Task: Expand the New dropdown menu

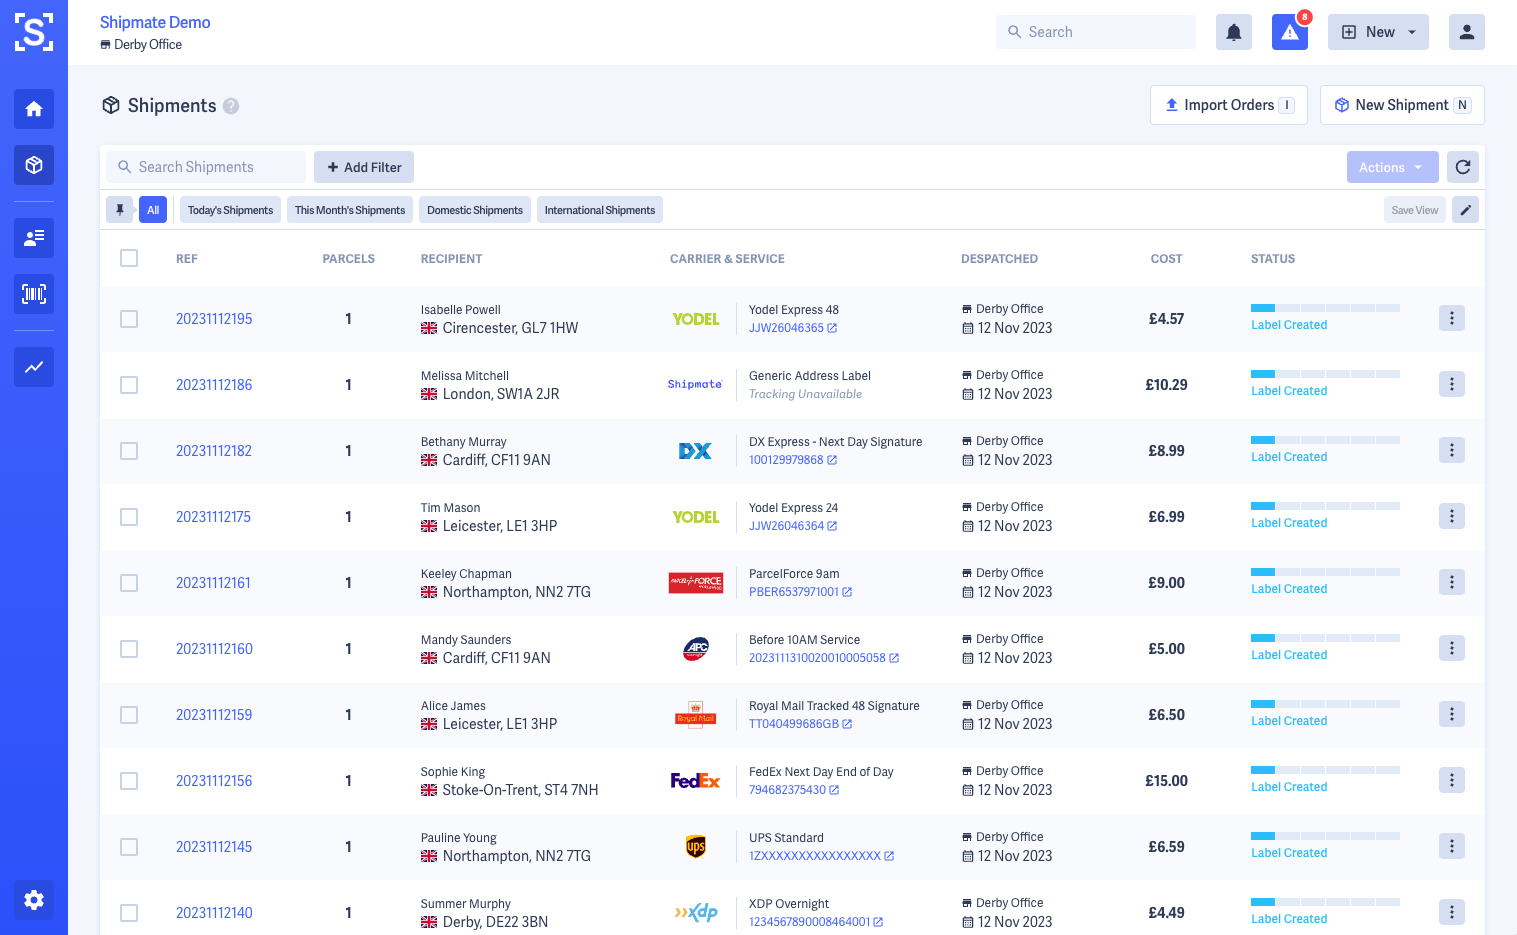Action: pyautogui.click(x=1378, y=32)
